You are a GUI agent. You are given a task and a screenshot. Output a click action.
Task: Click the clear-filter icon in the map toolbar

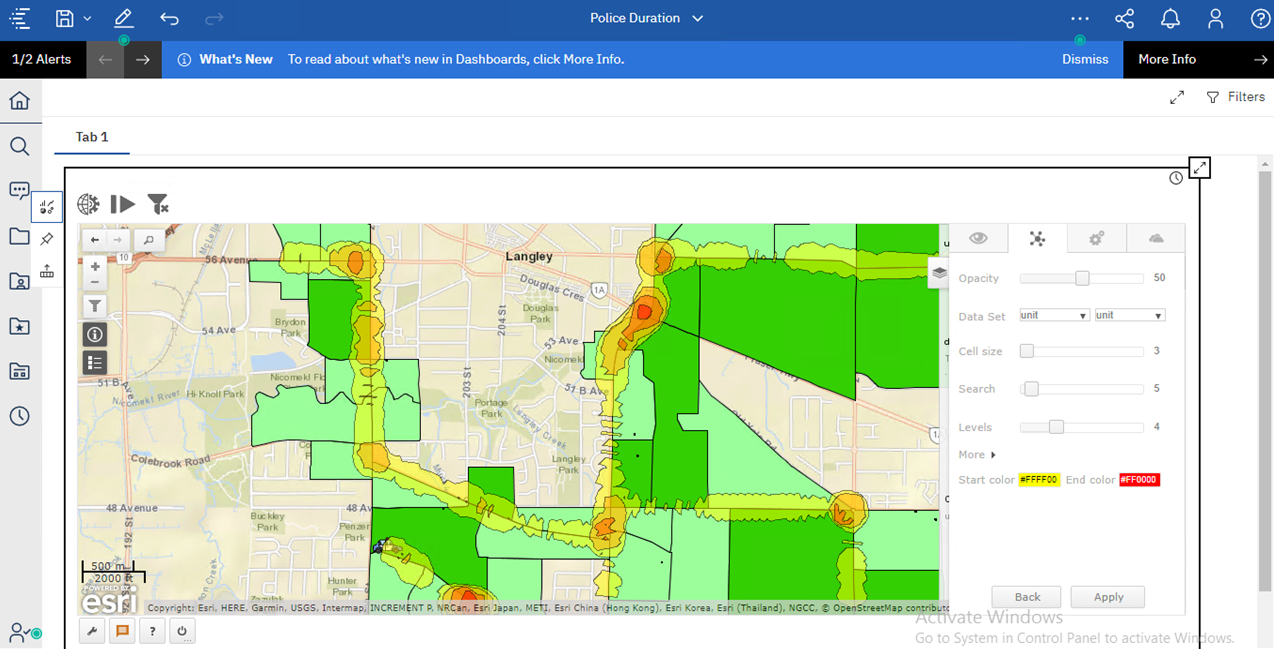coord(158,204)
